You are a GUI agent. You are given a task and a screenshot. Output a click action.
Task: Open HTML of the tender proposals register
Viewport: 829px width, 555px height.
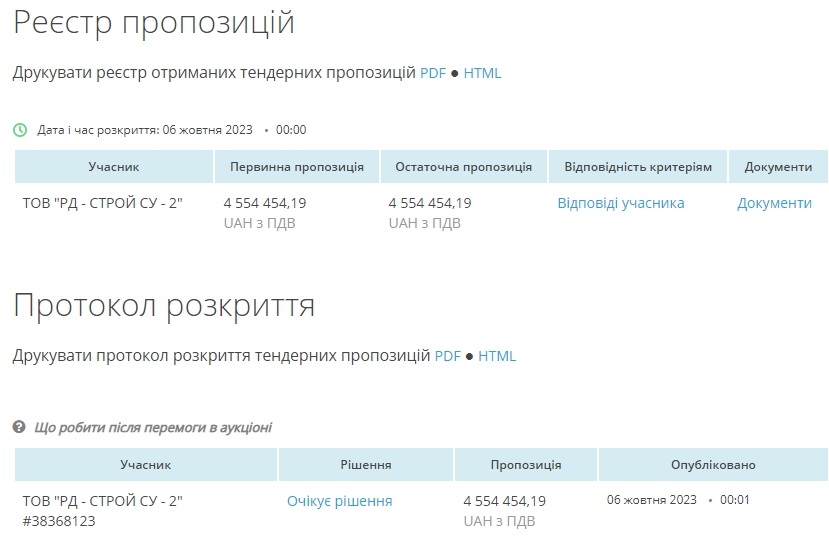pyautogui.click(x=482, y=73)
